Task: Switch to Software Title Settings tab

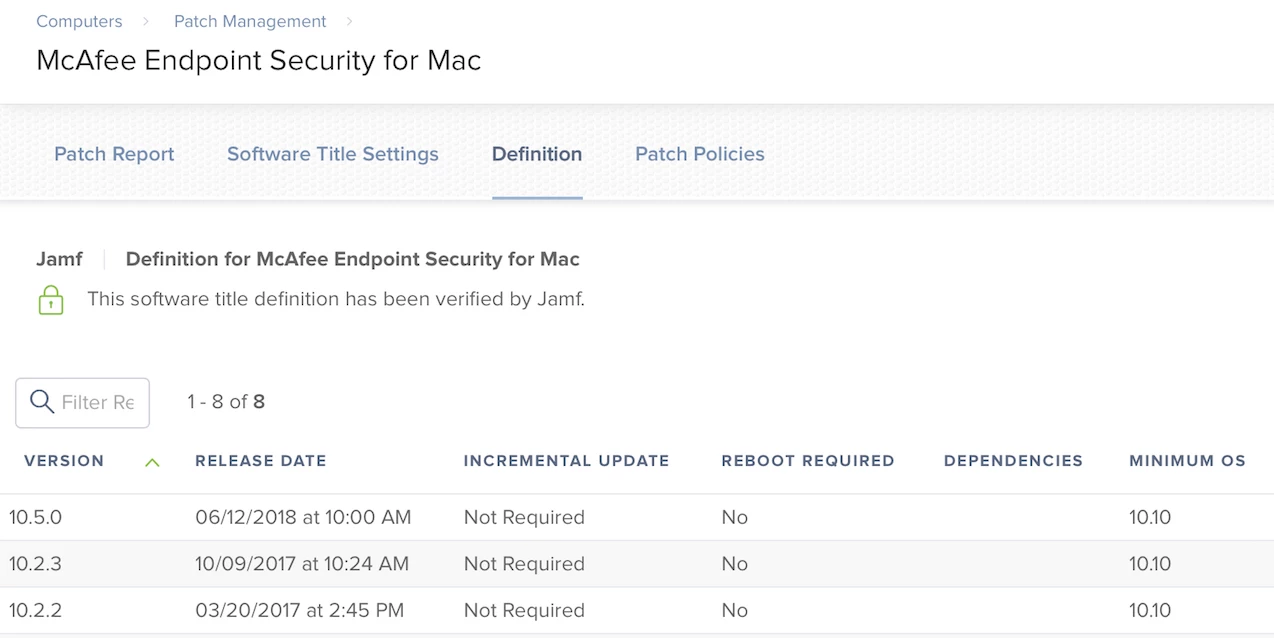Action: point(333,154)
